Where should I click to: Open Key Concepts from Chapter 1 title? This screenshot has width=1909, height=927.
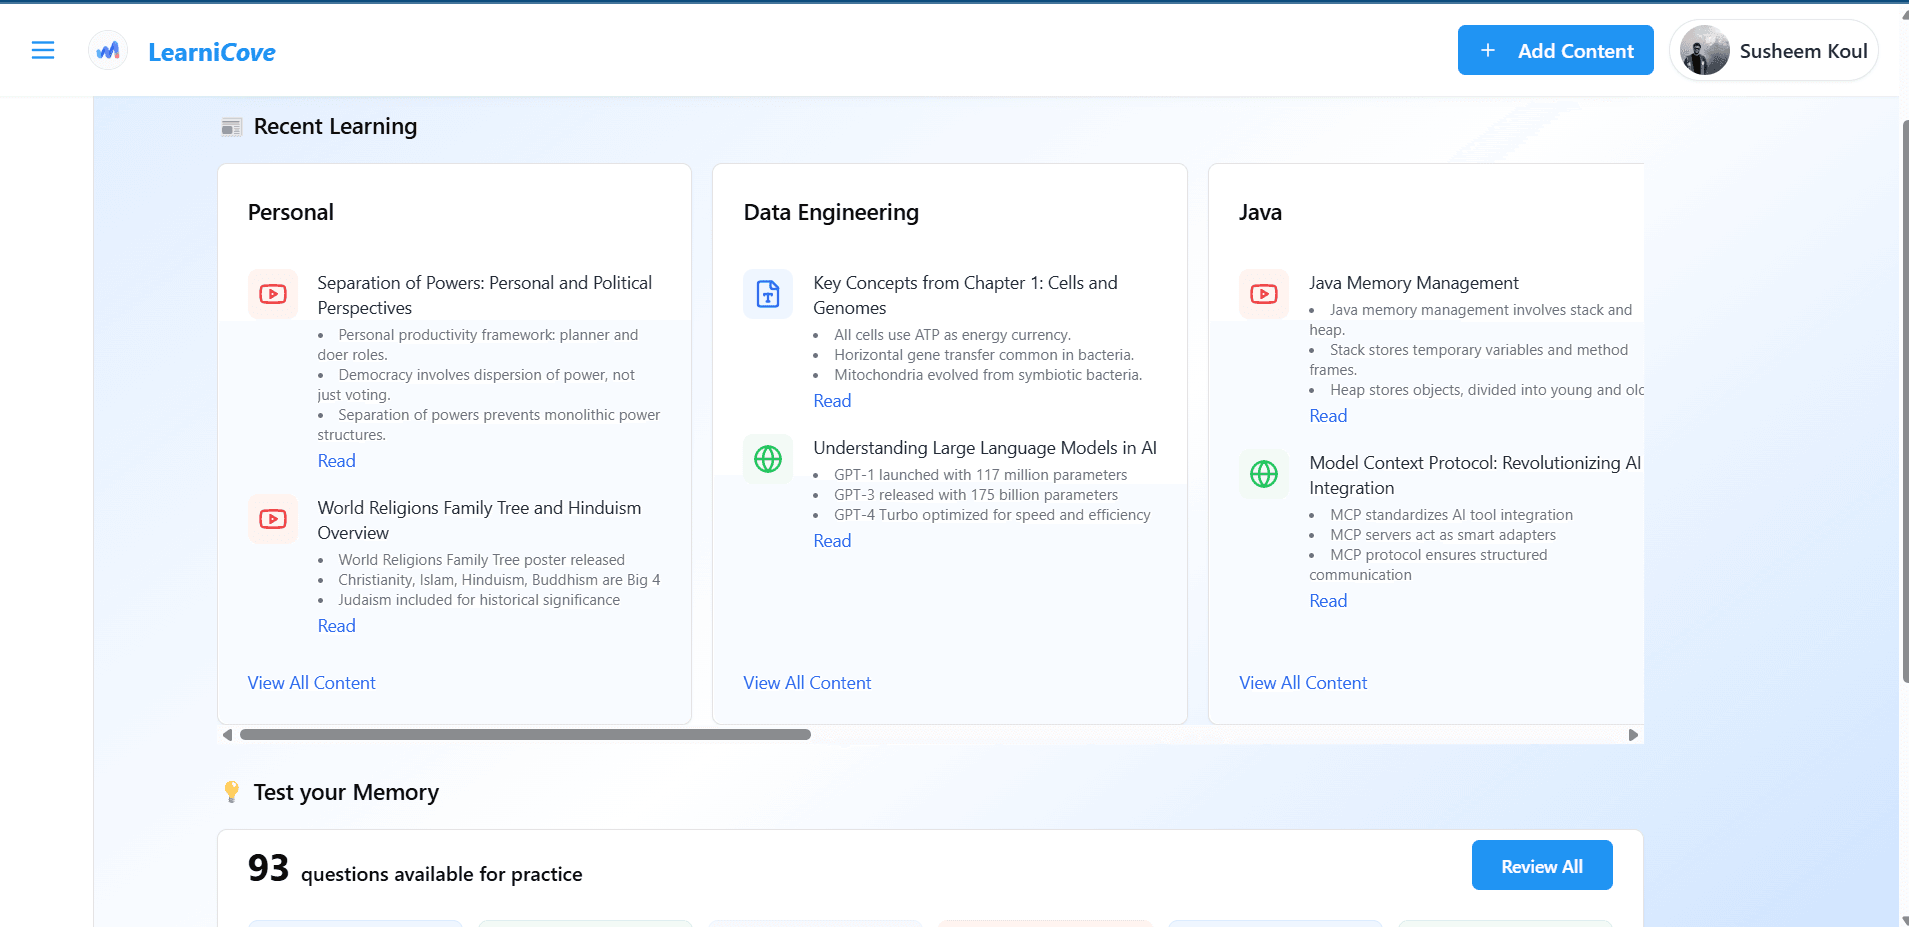965,295
